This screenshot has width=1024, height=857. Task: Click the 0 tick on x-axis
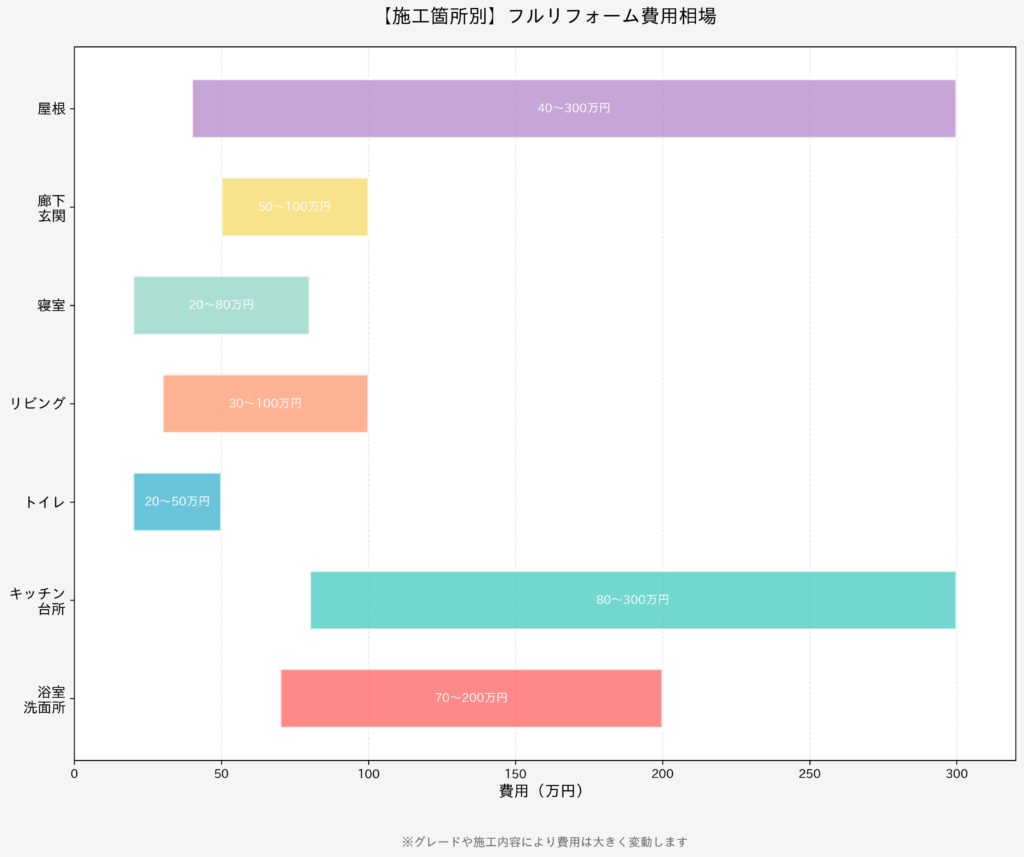74,772
